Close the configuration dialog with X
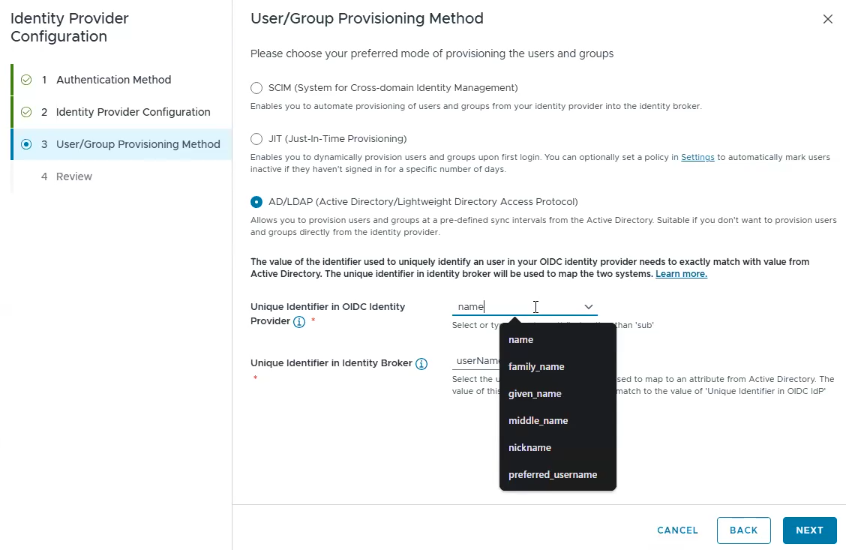 coord(828,19)
